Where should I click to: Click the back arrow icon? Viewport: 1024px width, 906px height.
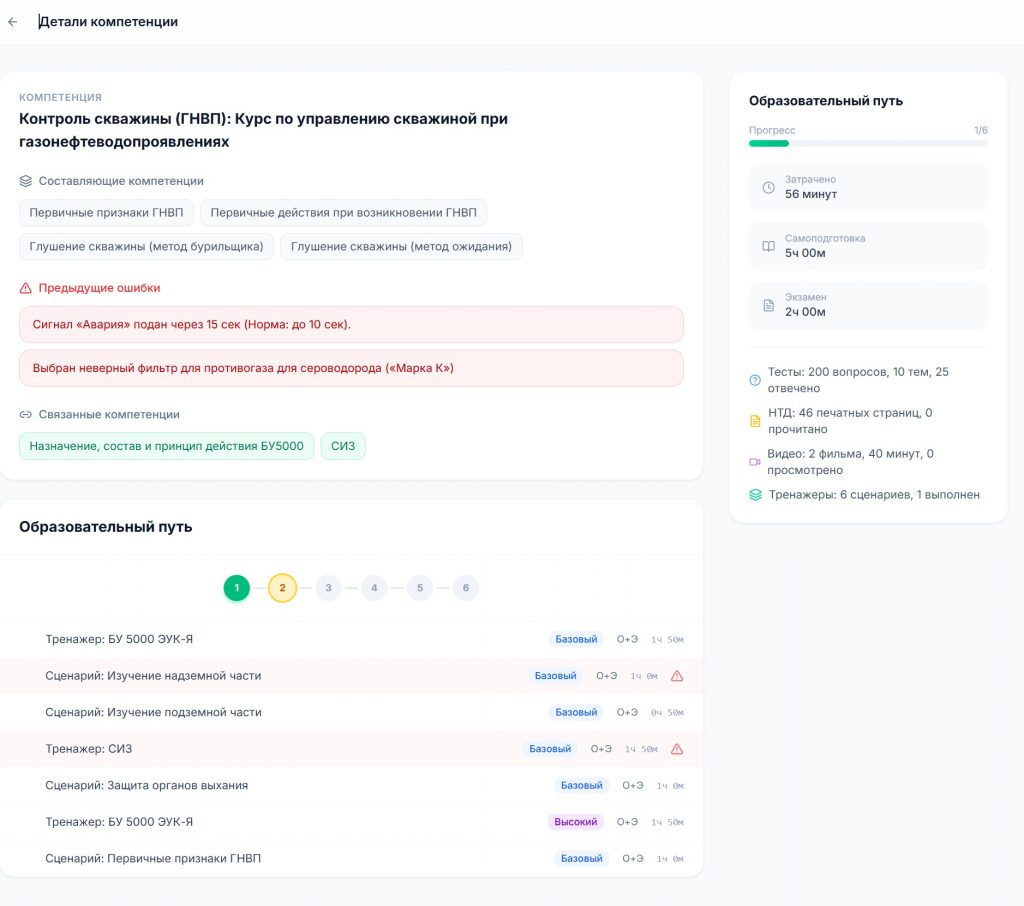(13, 22)
